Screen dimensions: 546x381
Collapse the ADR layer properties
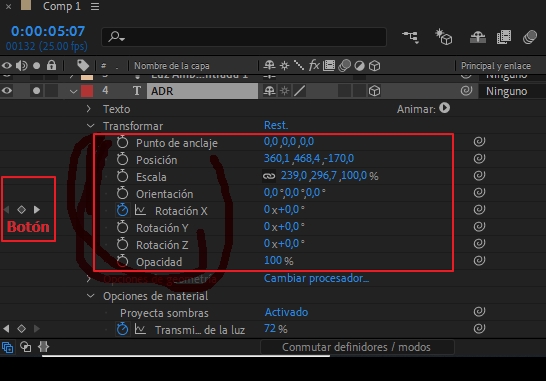73,91
